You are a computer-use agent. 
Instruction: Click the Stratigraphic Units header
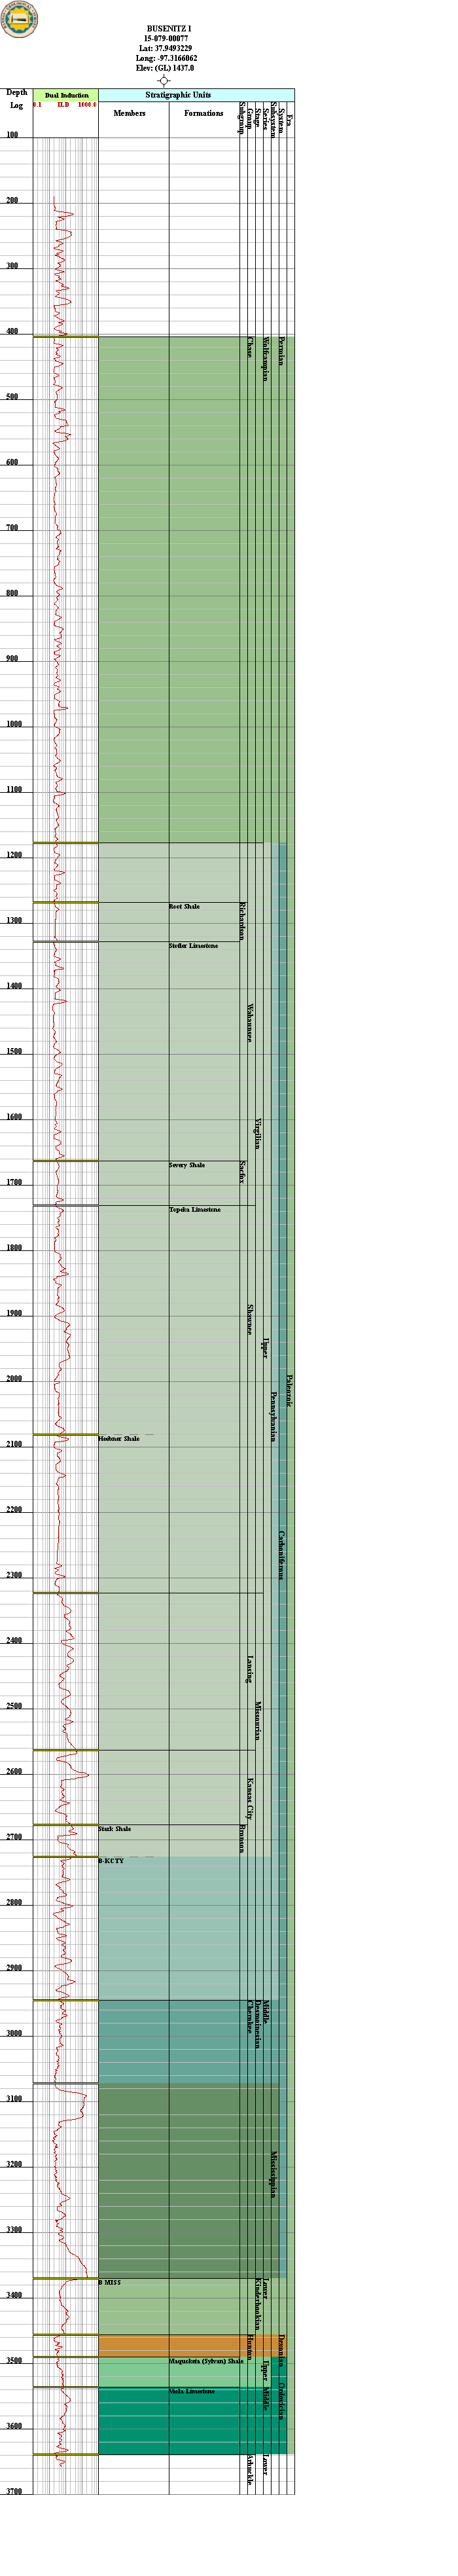(x=178, y=95)
